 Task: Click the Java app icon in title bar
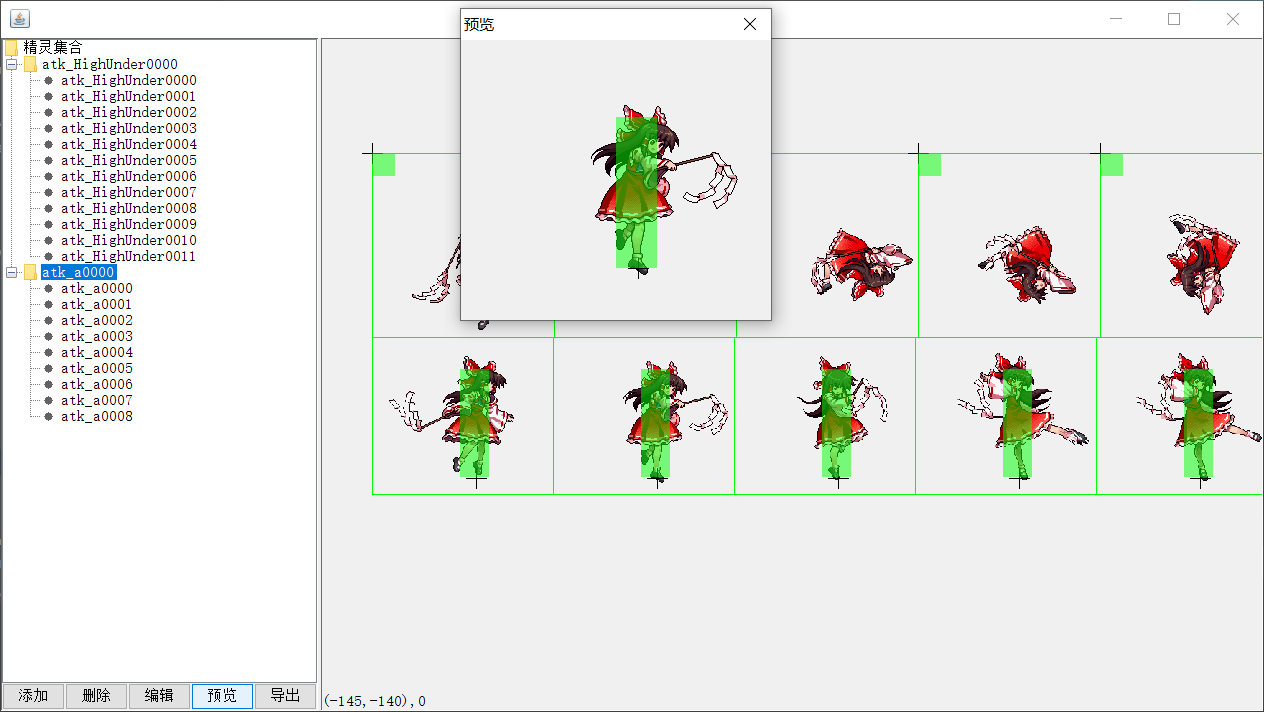pos(20,19)
